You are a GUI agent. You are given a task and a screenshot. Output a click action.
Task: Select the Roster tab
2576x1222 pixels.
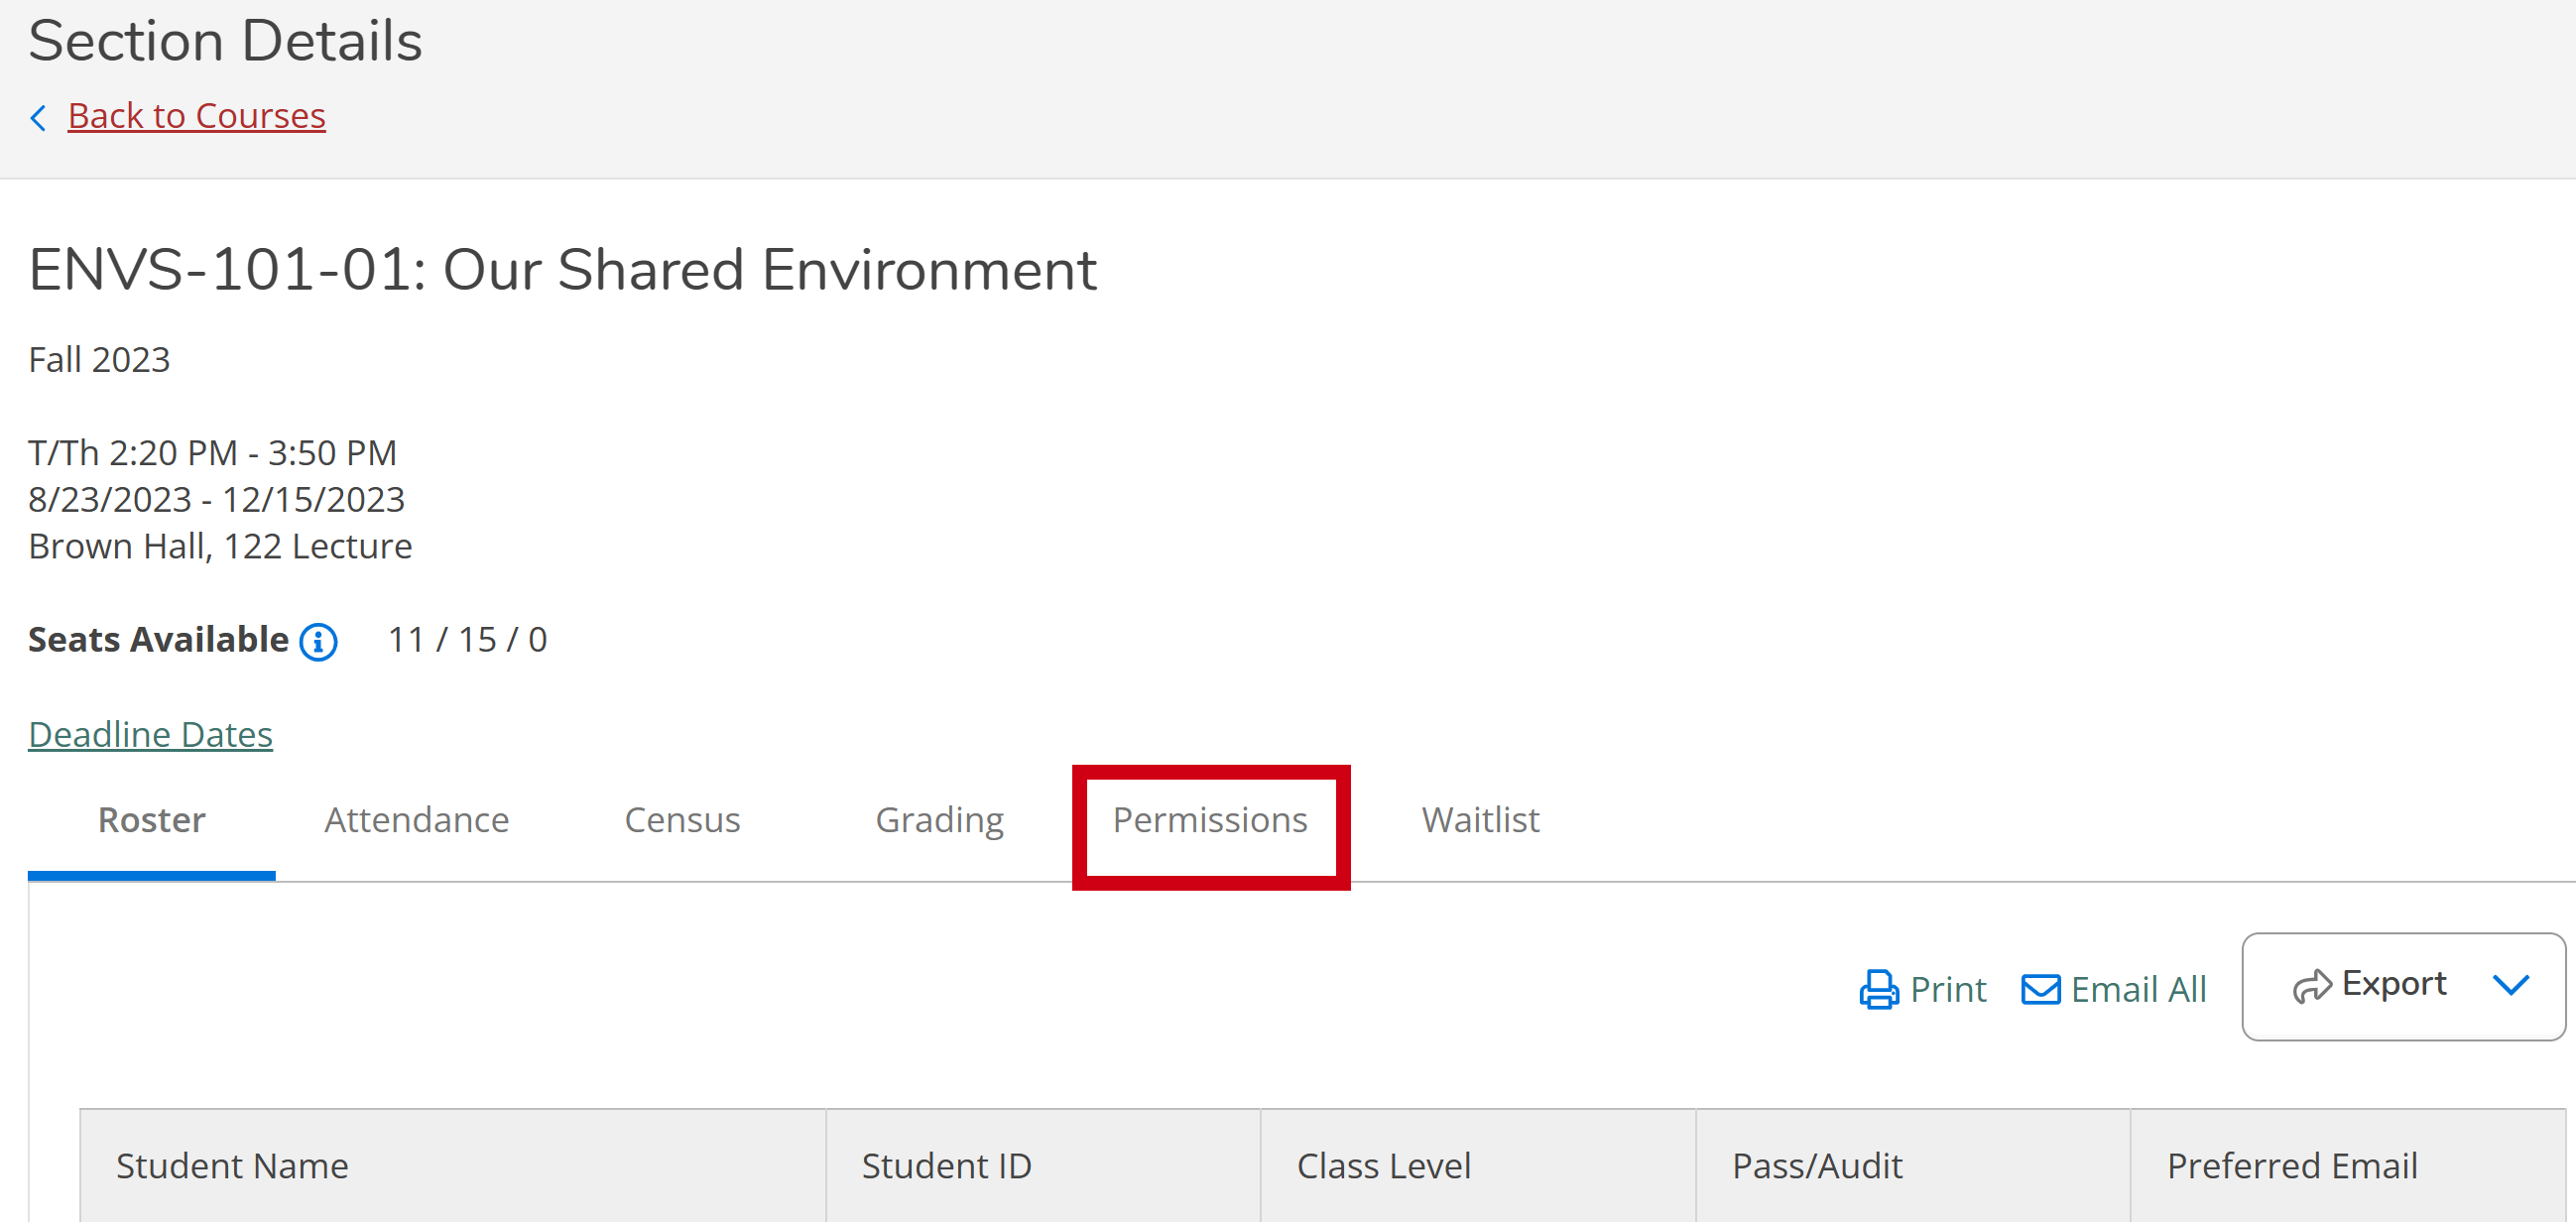pos(151,820)
